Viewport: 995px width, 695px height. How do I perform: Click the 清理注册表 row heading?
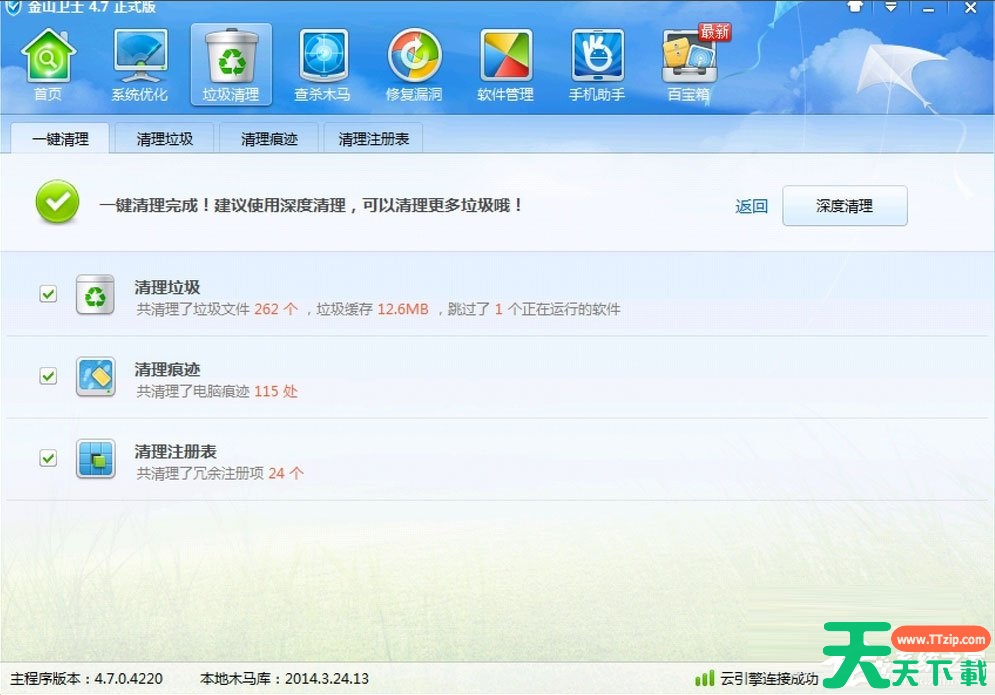click(x=176, y=451)
